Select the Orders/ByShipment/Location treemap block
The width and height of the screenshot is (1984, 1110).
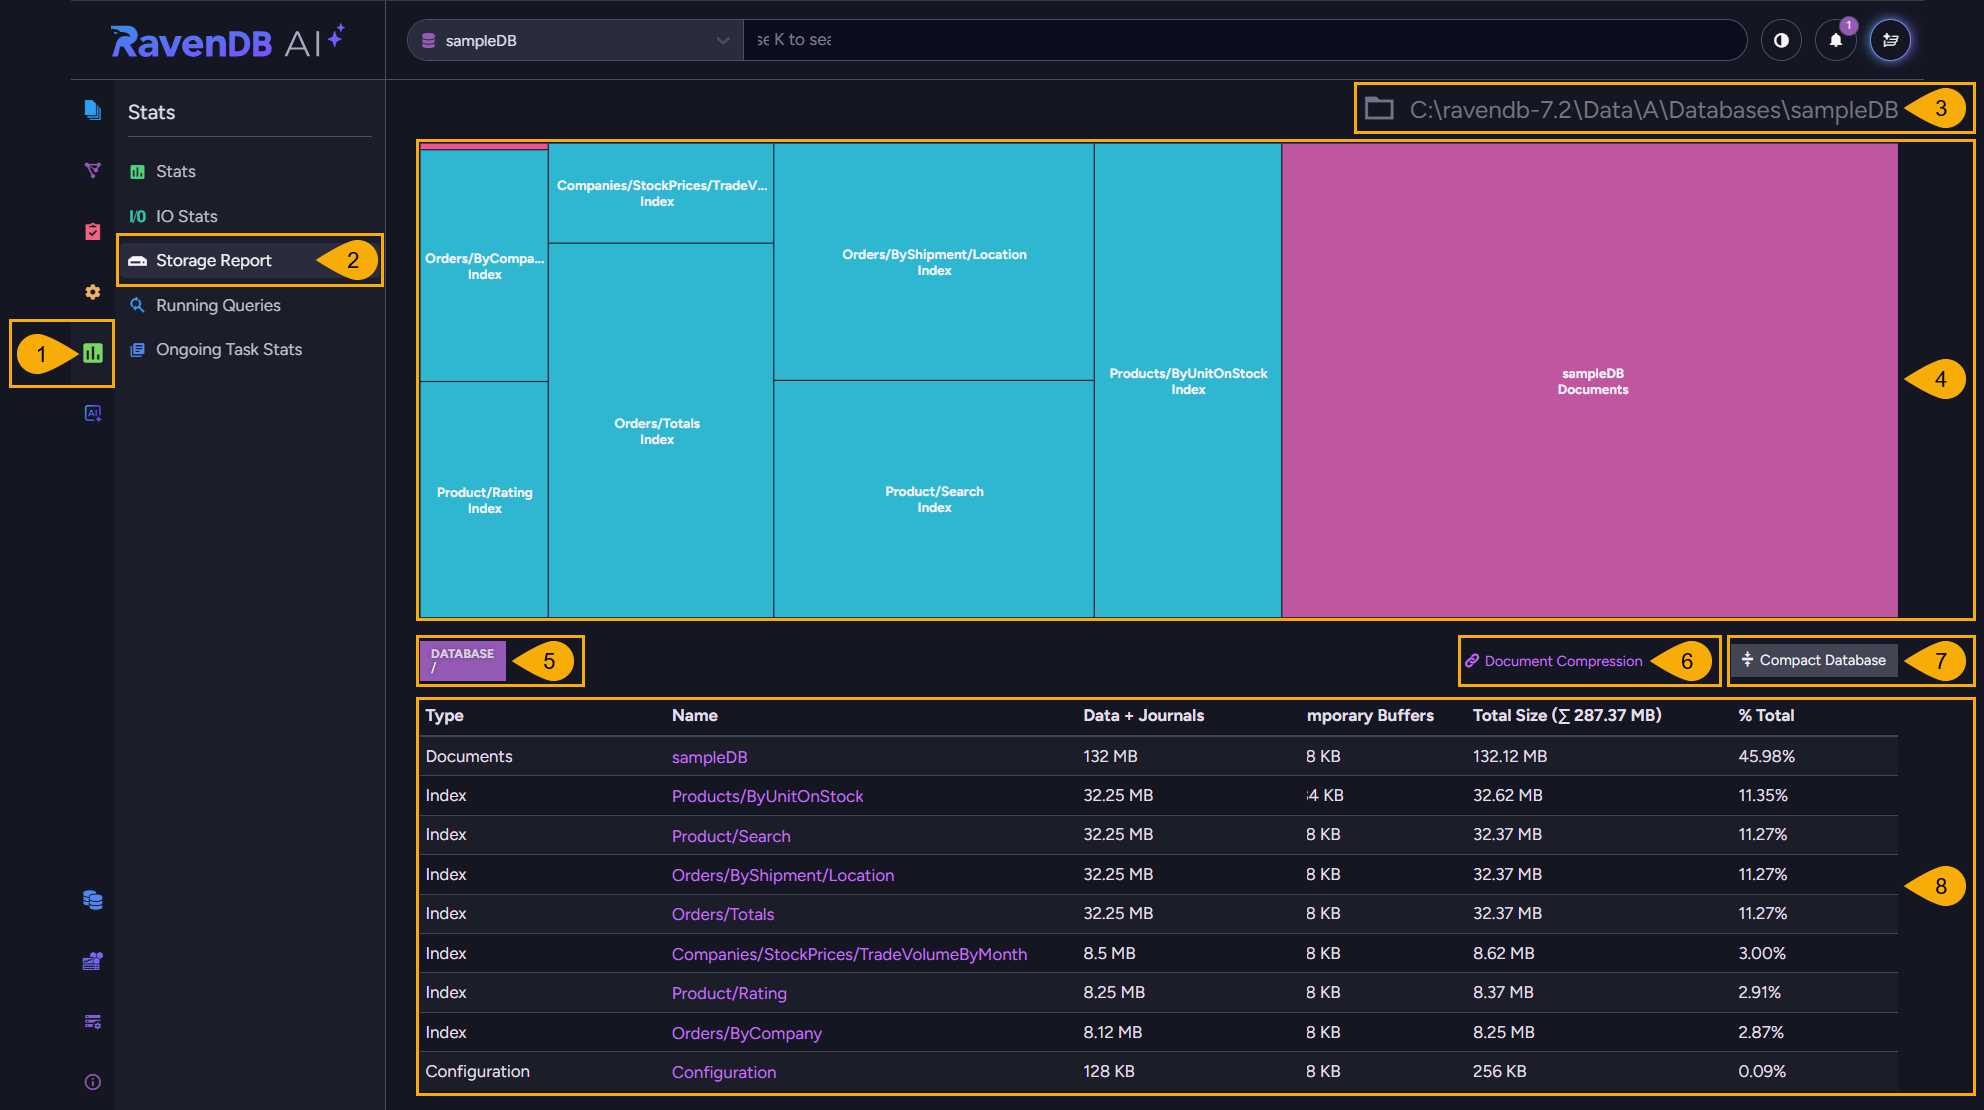[x=934, y=262]
